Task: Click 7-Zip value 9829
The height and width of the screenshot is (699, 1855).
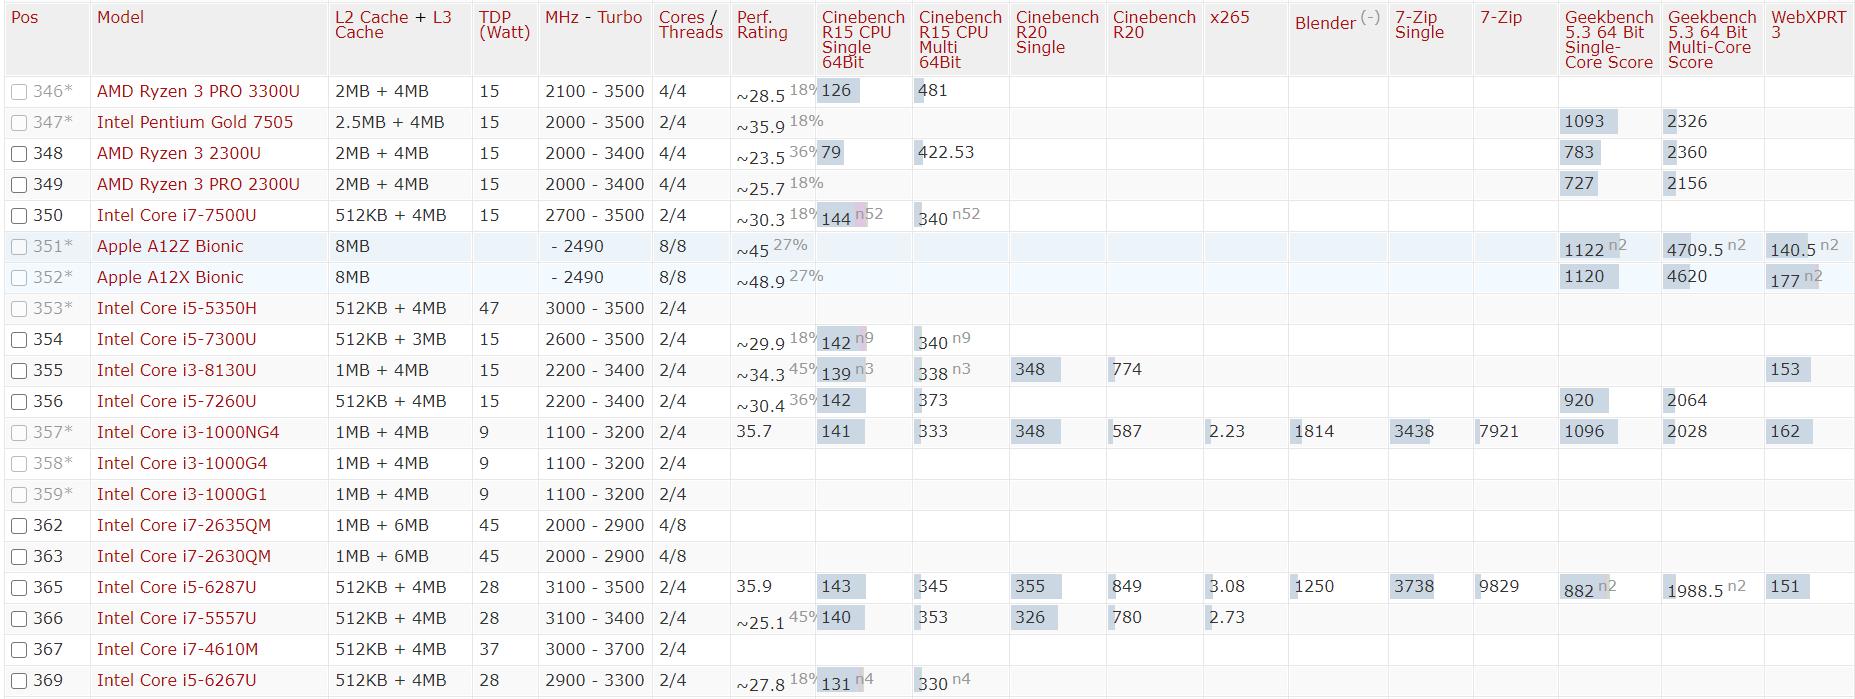Action: (1499, 587)
